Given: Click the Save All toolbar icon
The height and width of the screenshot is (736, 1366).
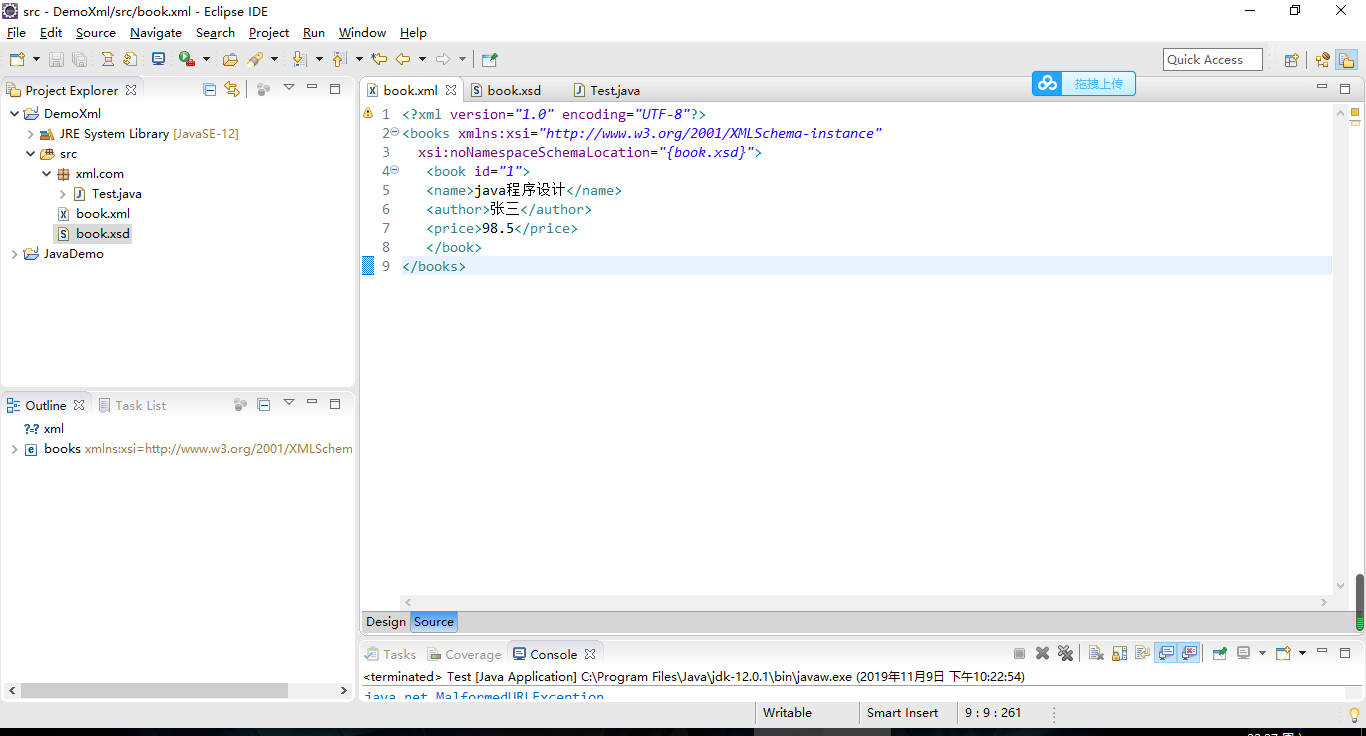Looking at the screenshot, I should point(79,59).
